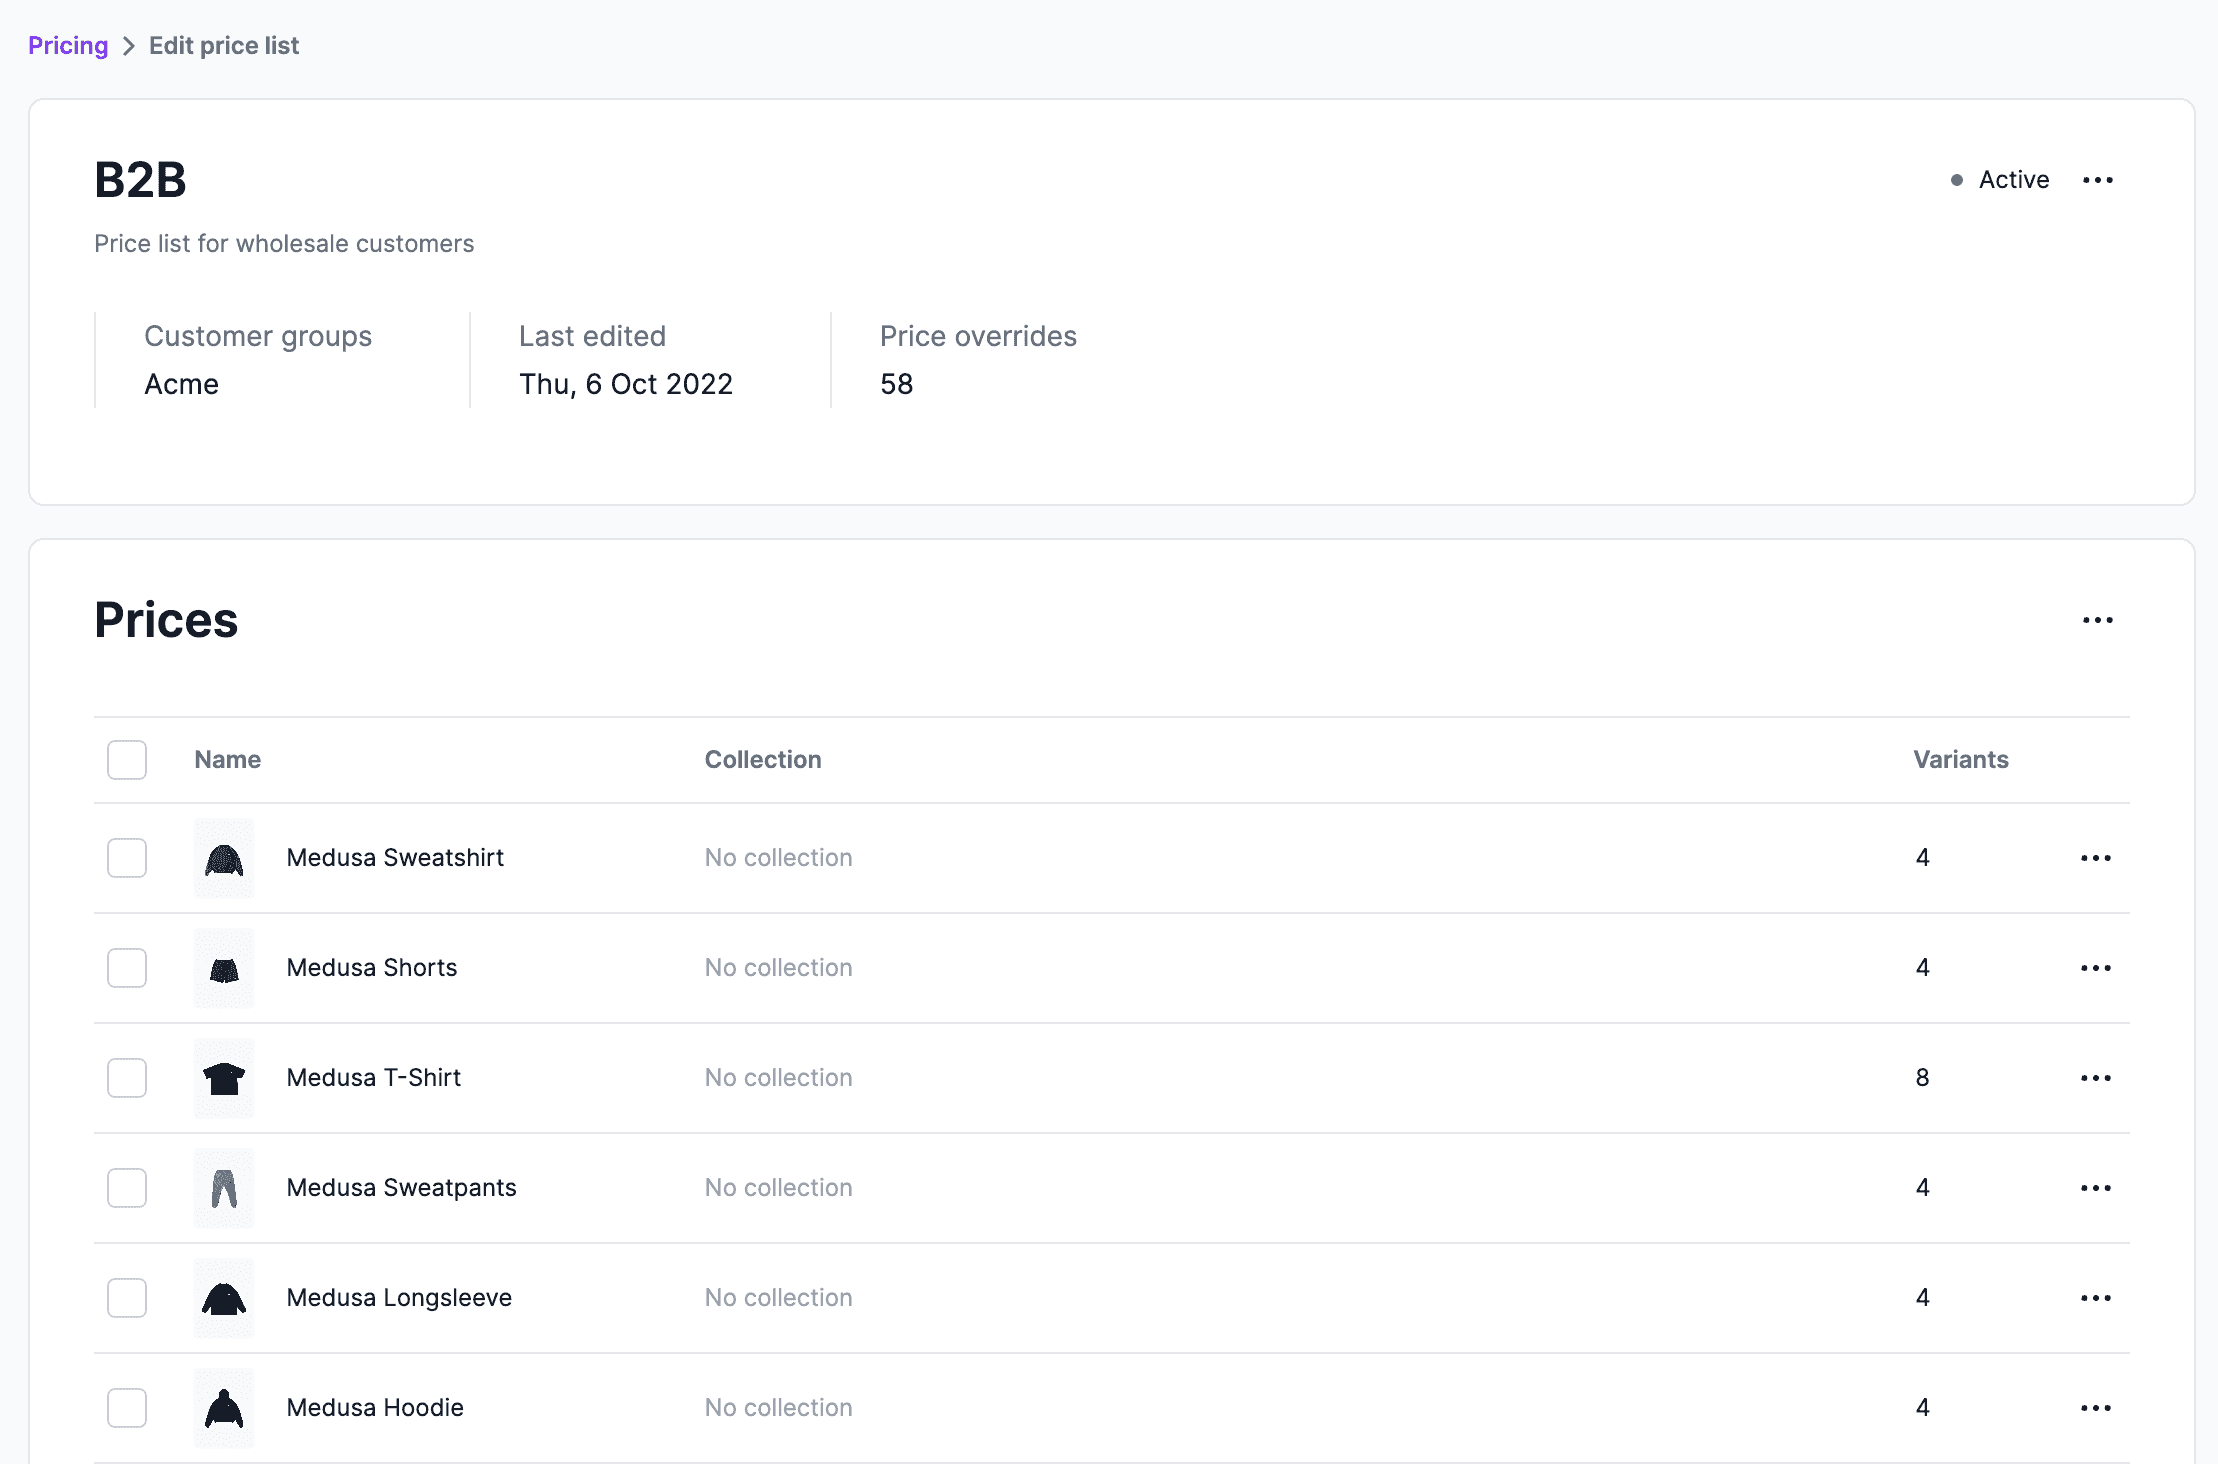Open actions for Medusa Longsleeve row
Screen dimensions: 2218x1464
click(2095, 1298)
